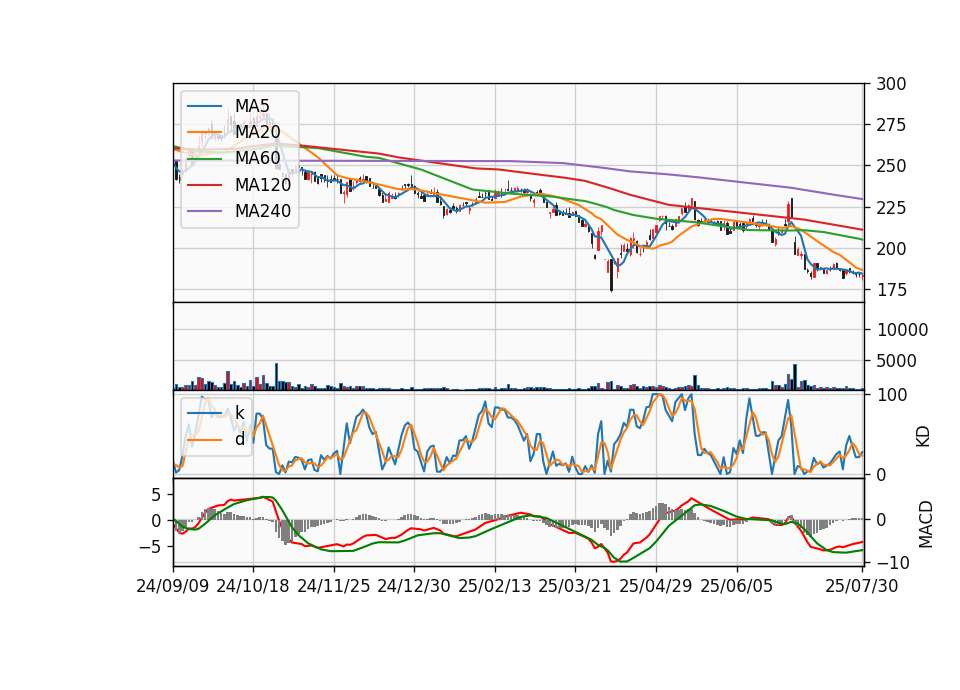Viewport: 960px width, 690px height.
Task: Click the 300 price axis tick
Action: [891, 84]
